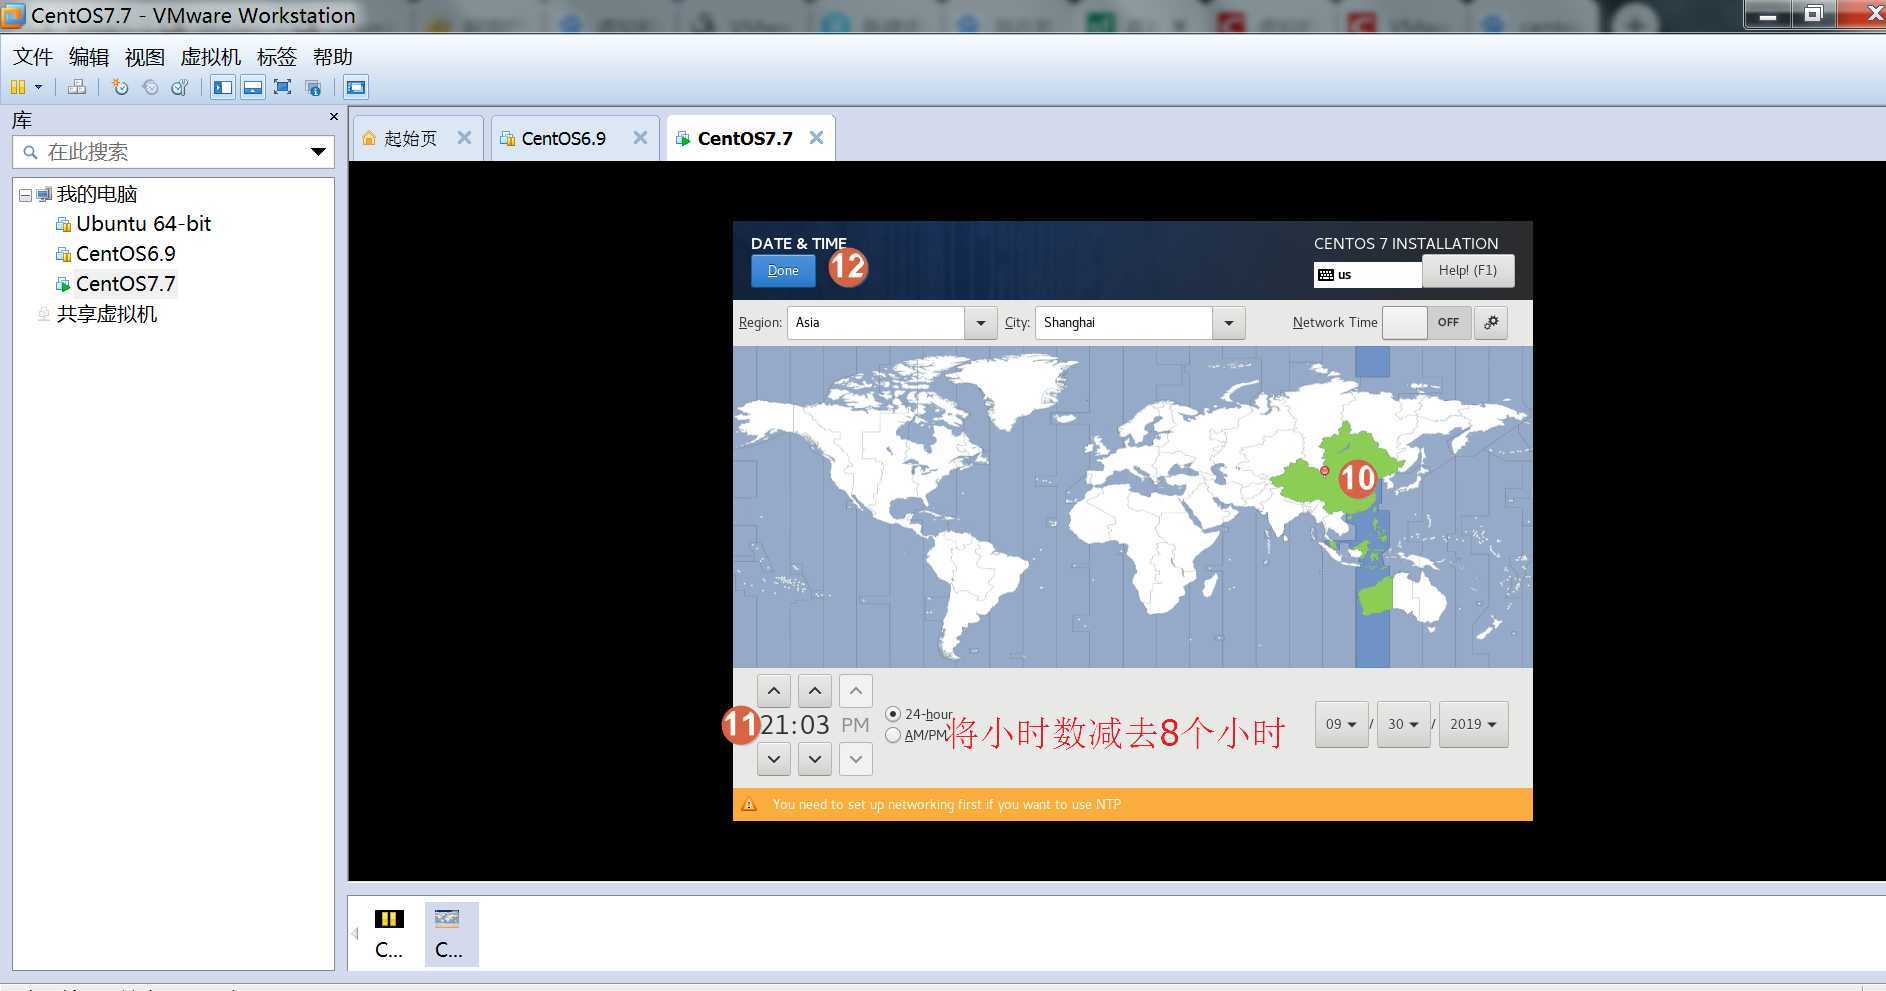The image size is (1886, 991).
Task: Decrease the hours with the down arrow
Action: tap(774, 759)
